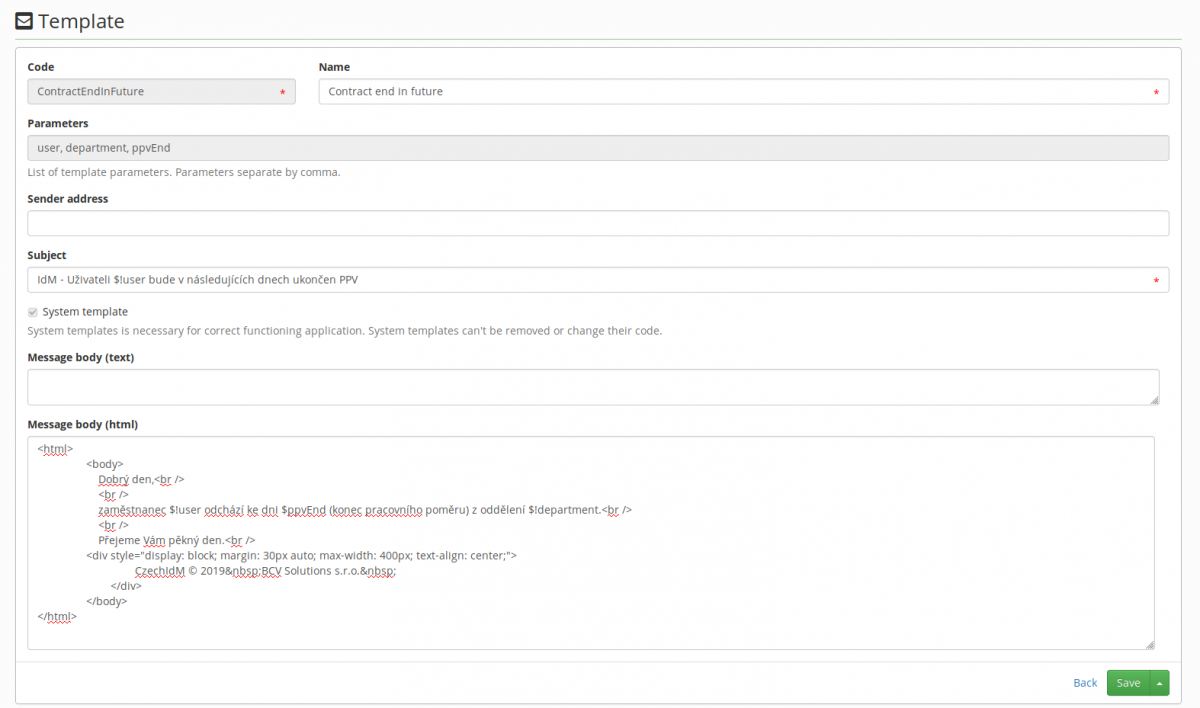1200x708 pixels.
Task: Click the red asterisk in the Code field
Action: pos(282,93)
